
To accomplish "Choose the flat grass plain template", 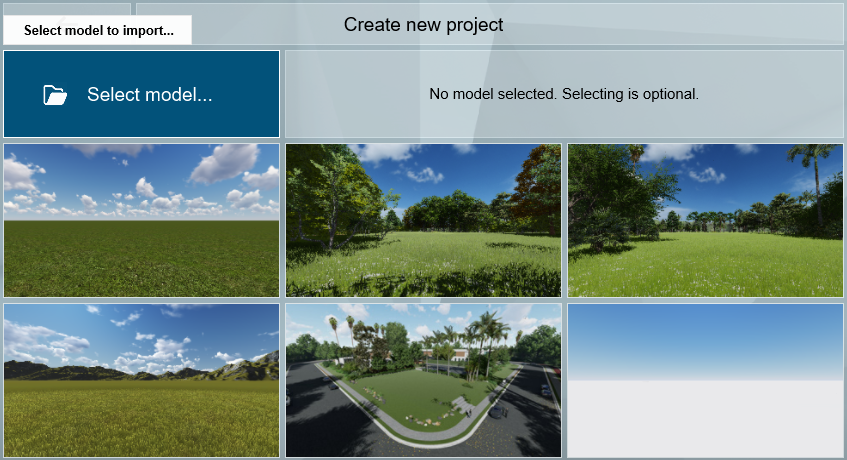I will point(141,220).
